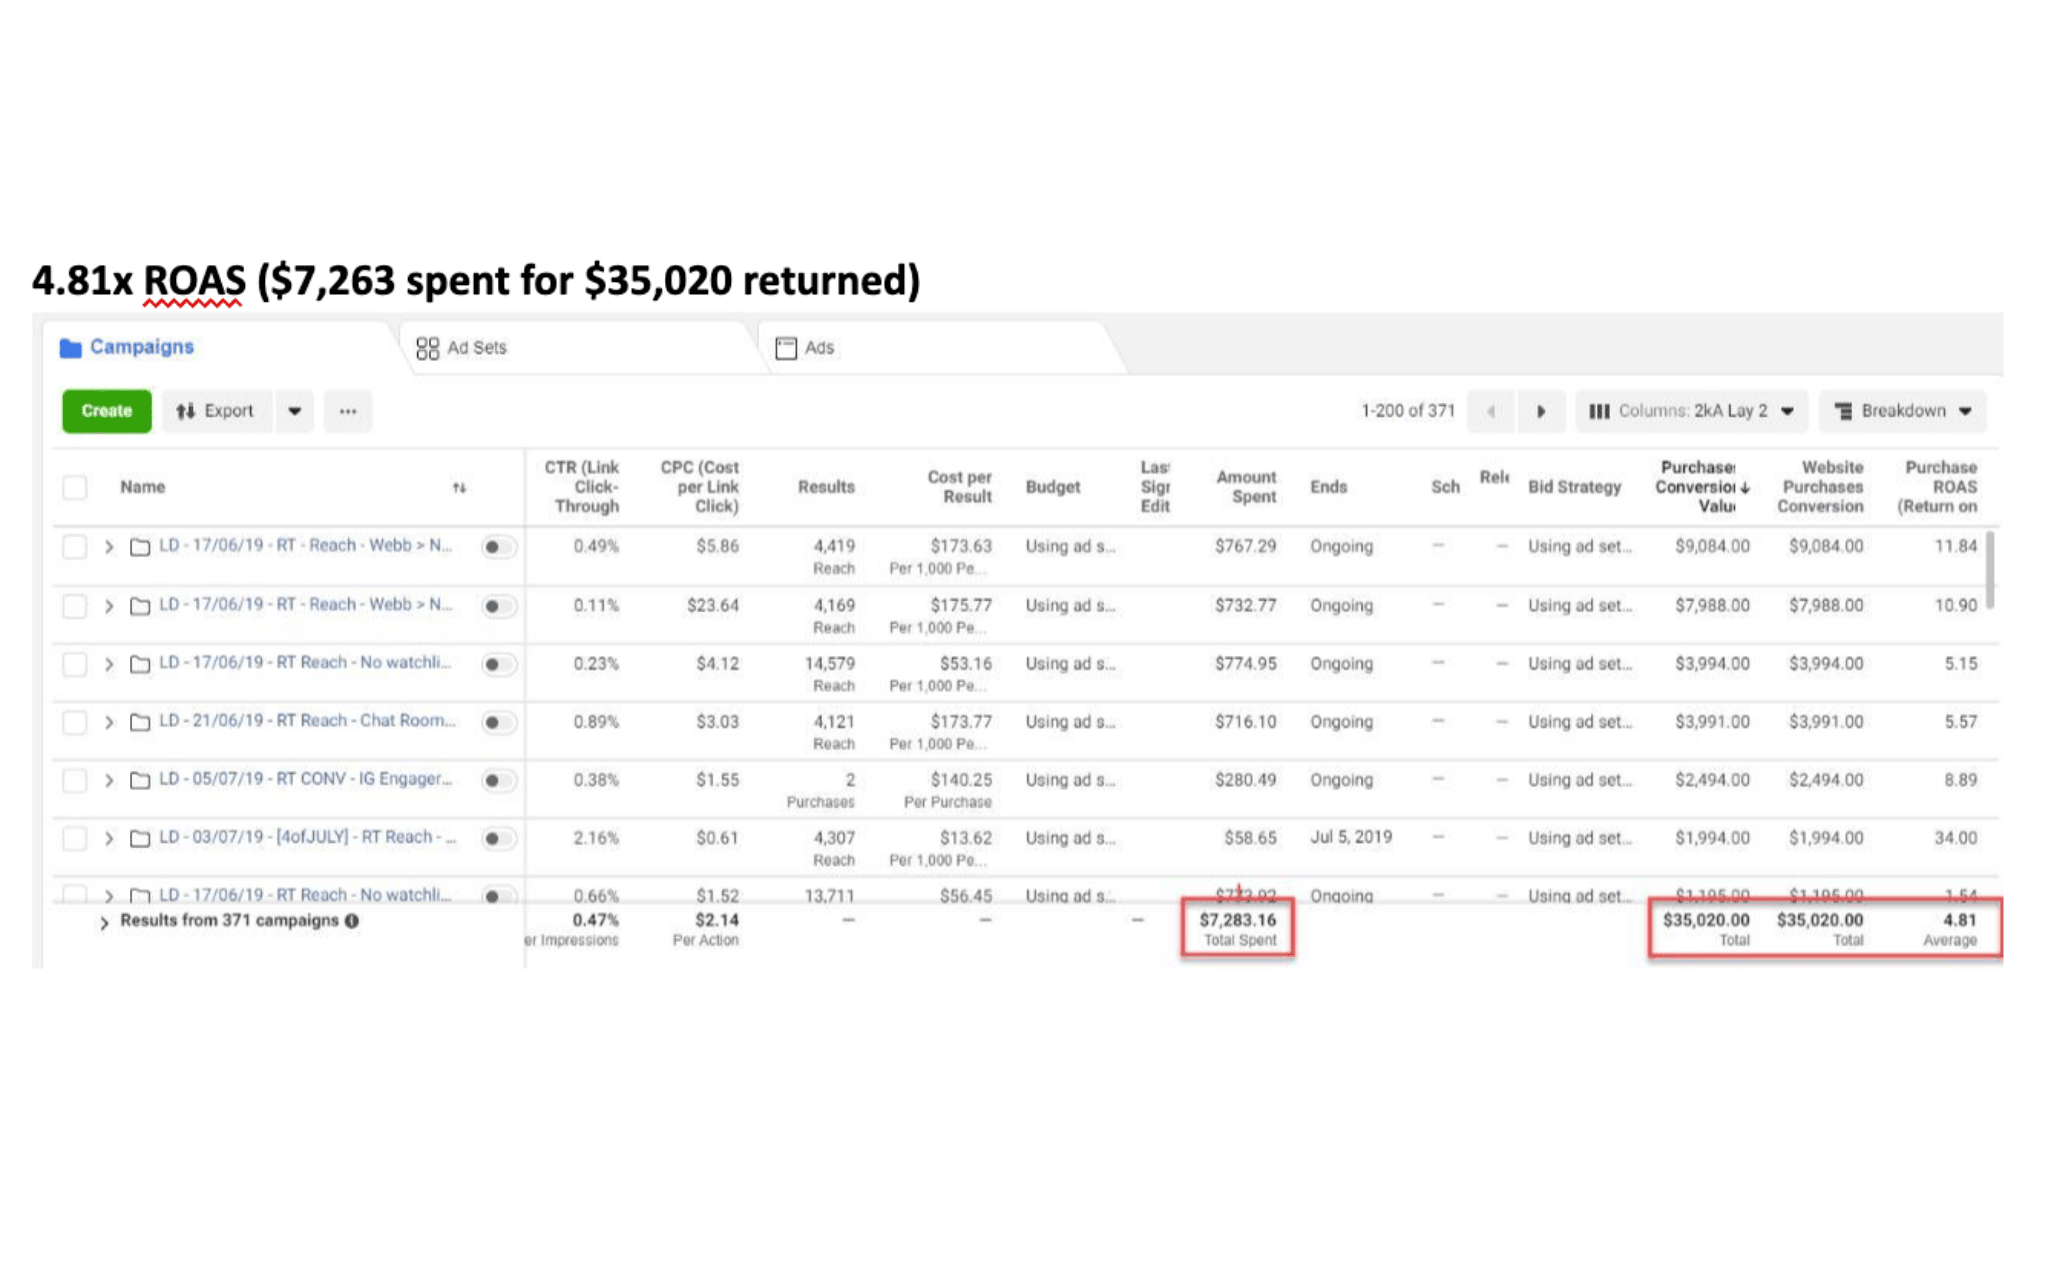2048x1288 pixels.
Task: Open the Columns: 2kA Lay 2 dropdown
Action: pos(1691,411)
